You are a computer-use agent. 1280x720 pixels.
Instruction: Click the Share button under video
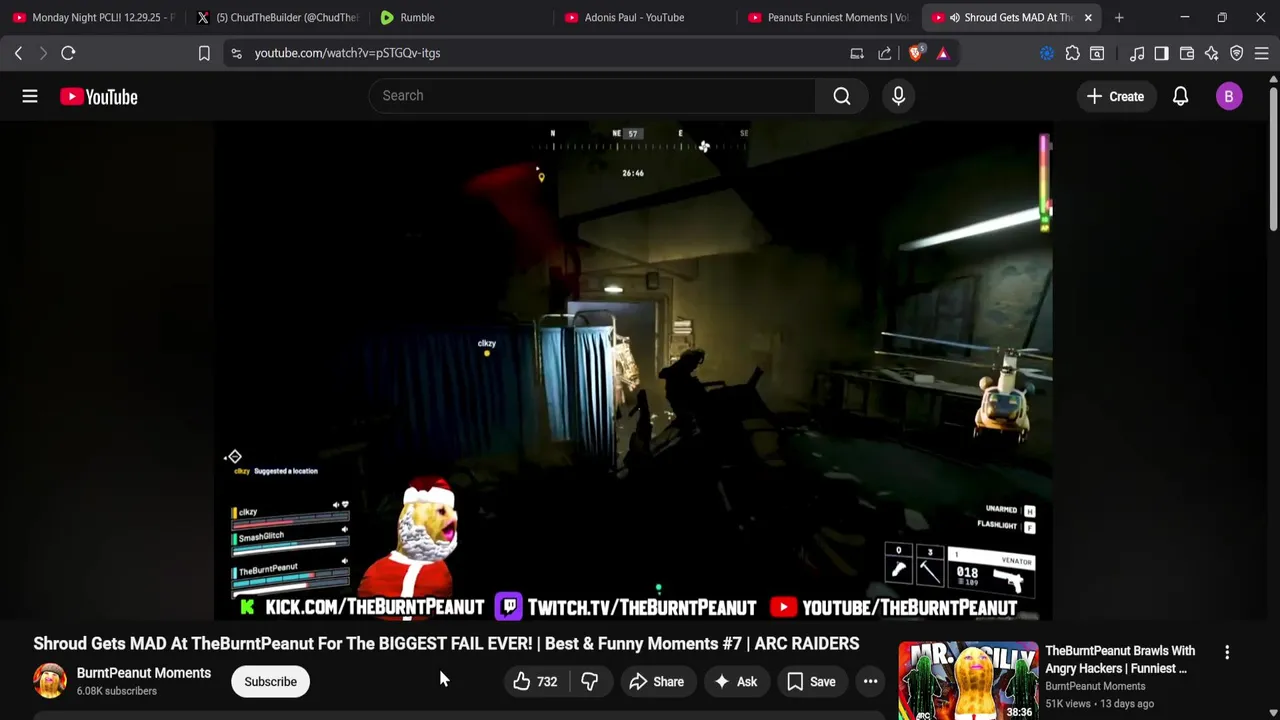pyautogui.click(x=656, y=682)
